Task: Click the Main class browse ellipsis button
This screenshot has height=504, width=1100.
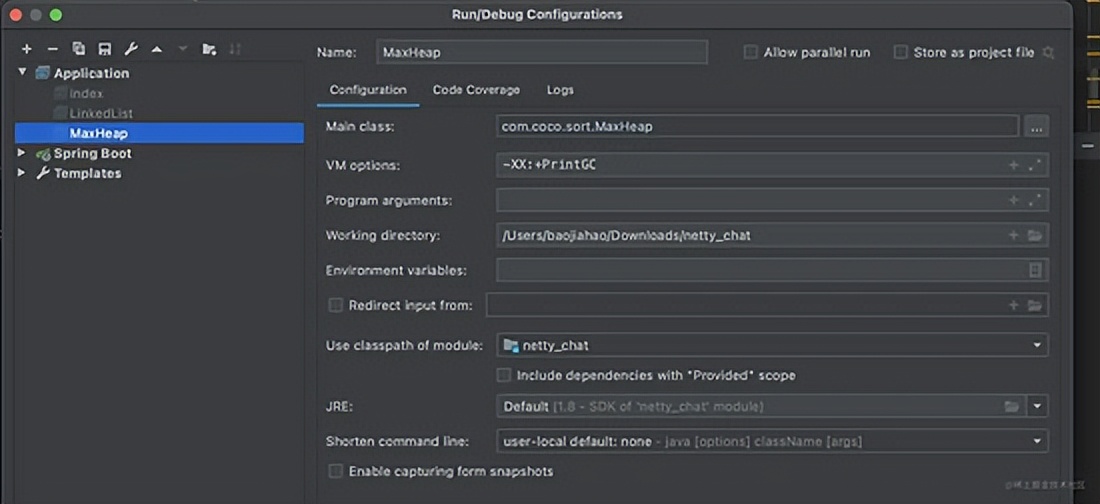Action: click(1036, 127)
